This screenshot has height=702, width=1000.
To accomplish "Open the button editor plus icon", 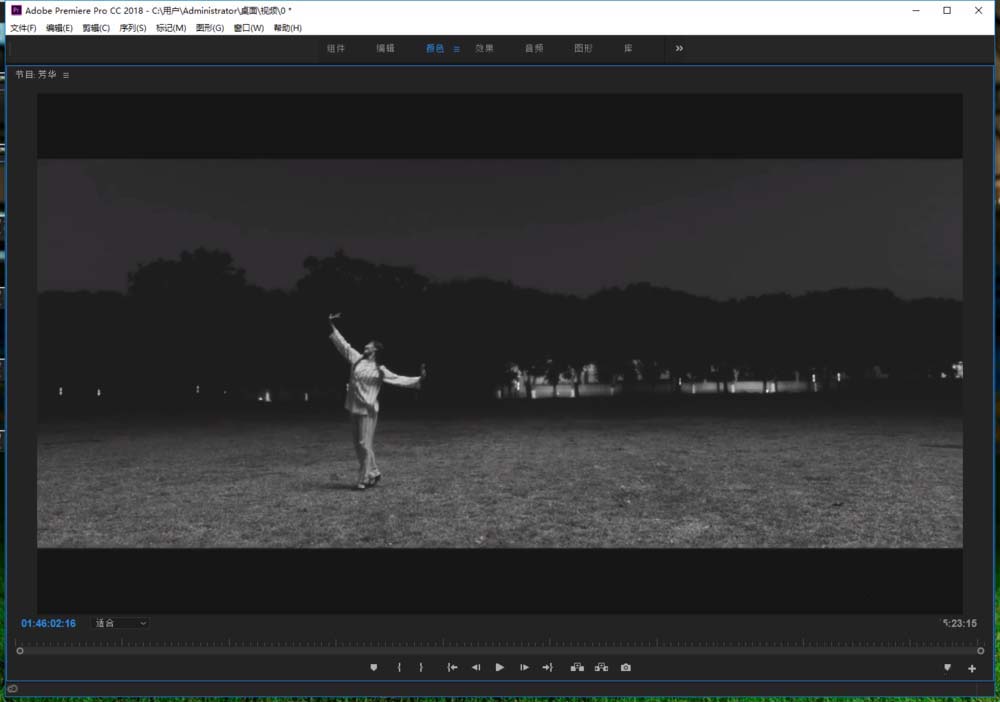I will pyautogui.click(x=972, y=668).
